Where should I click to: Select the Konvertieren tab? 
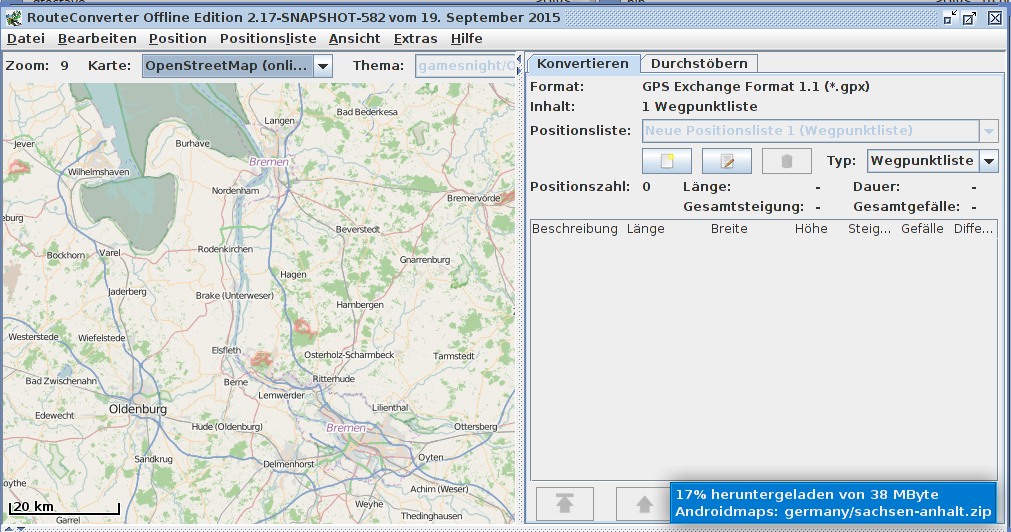point(583,63)
